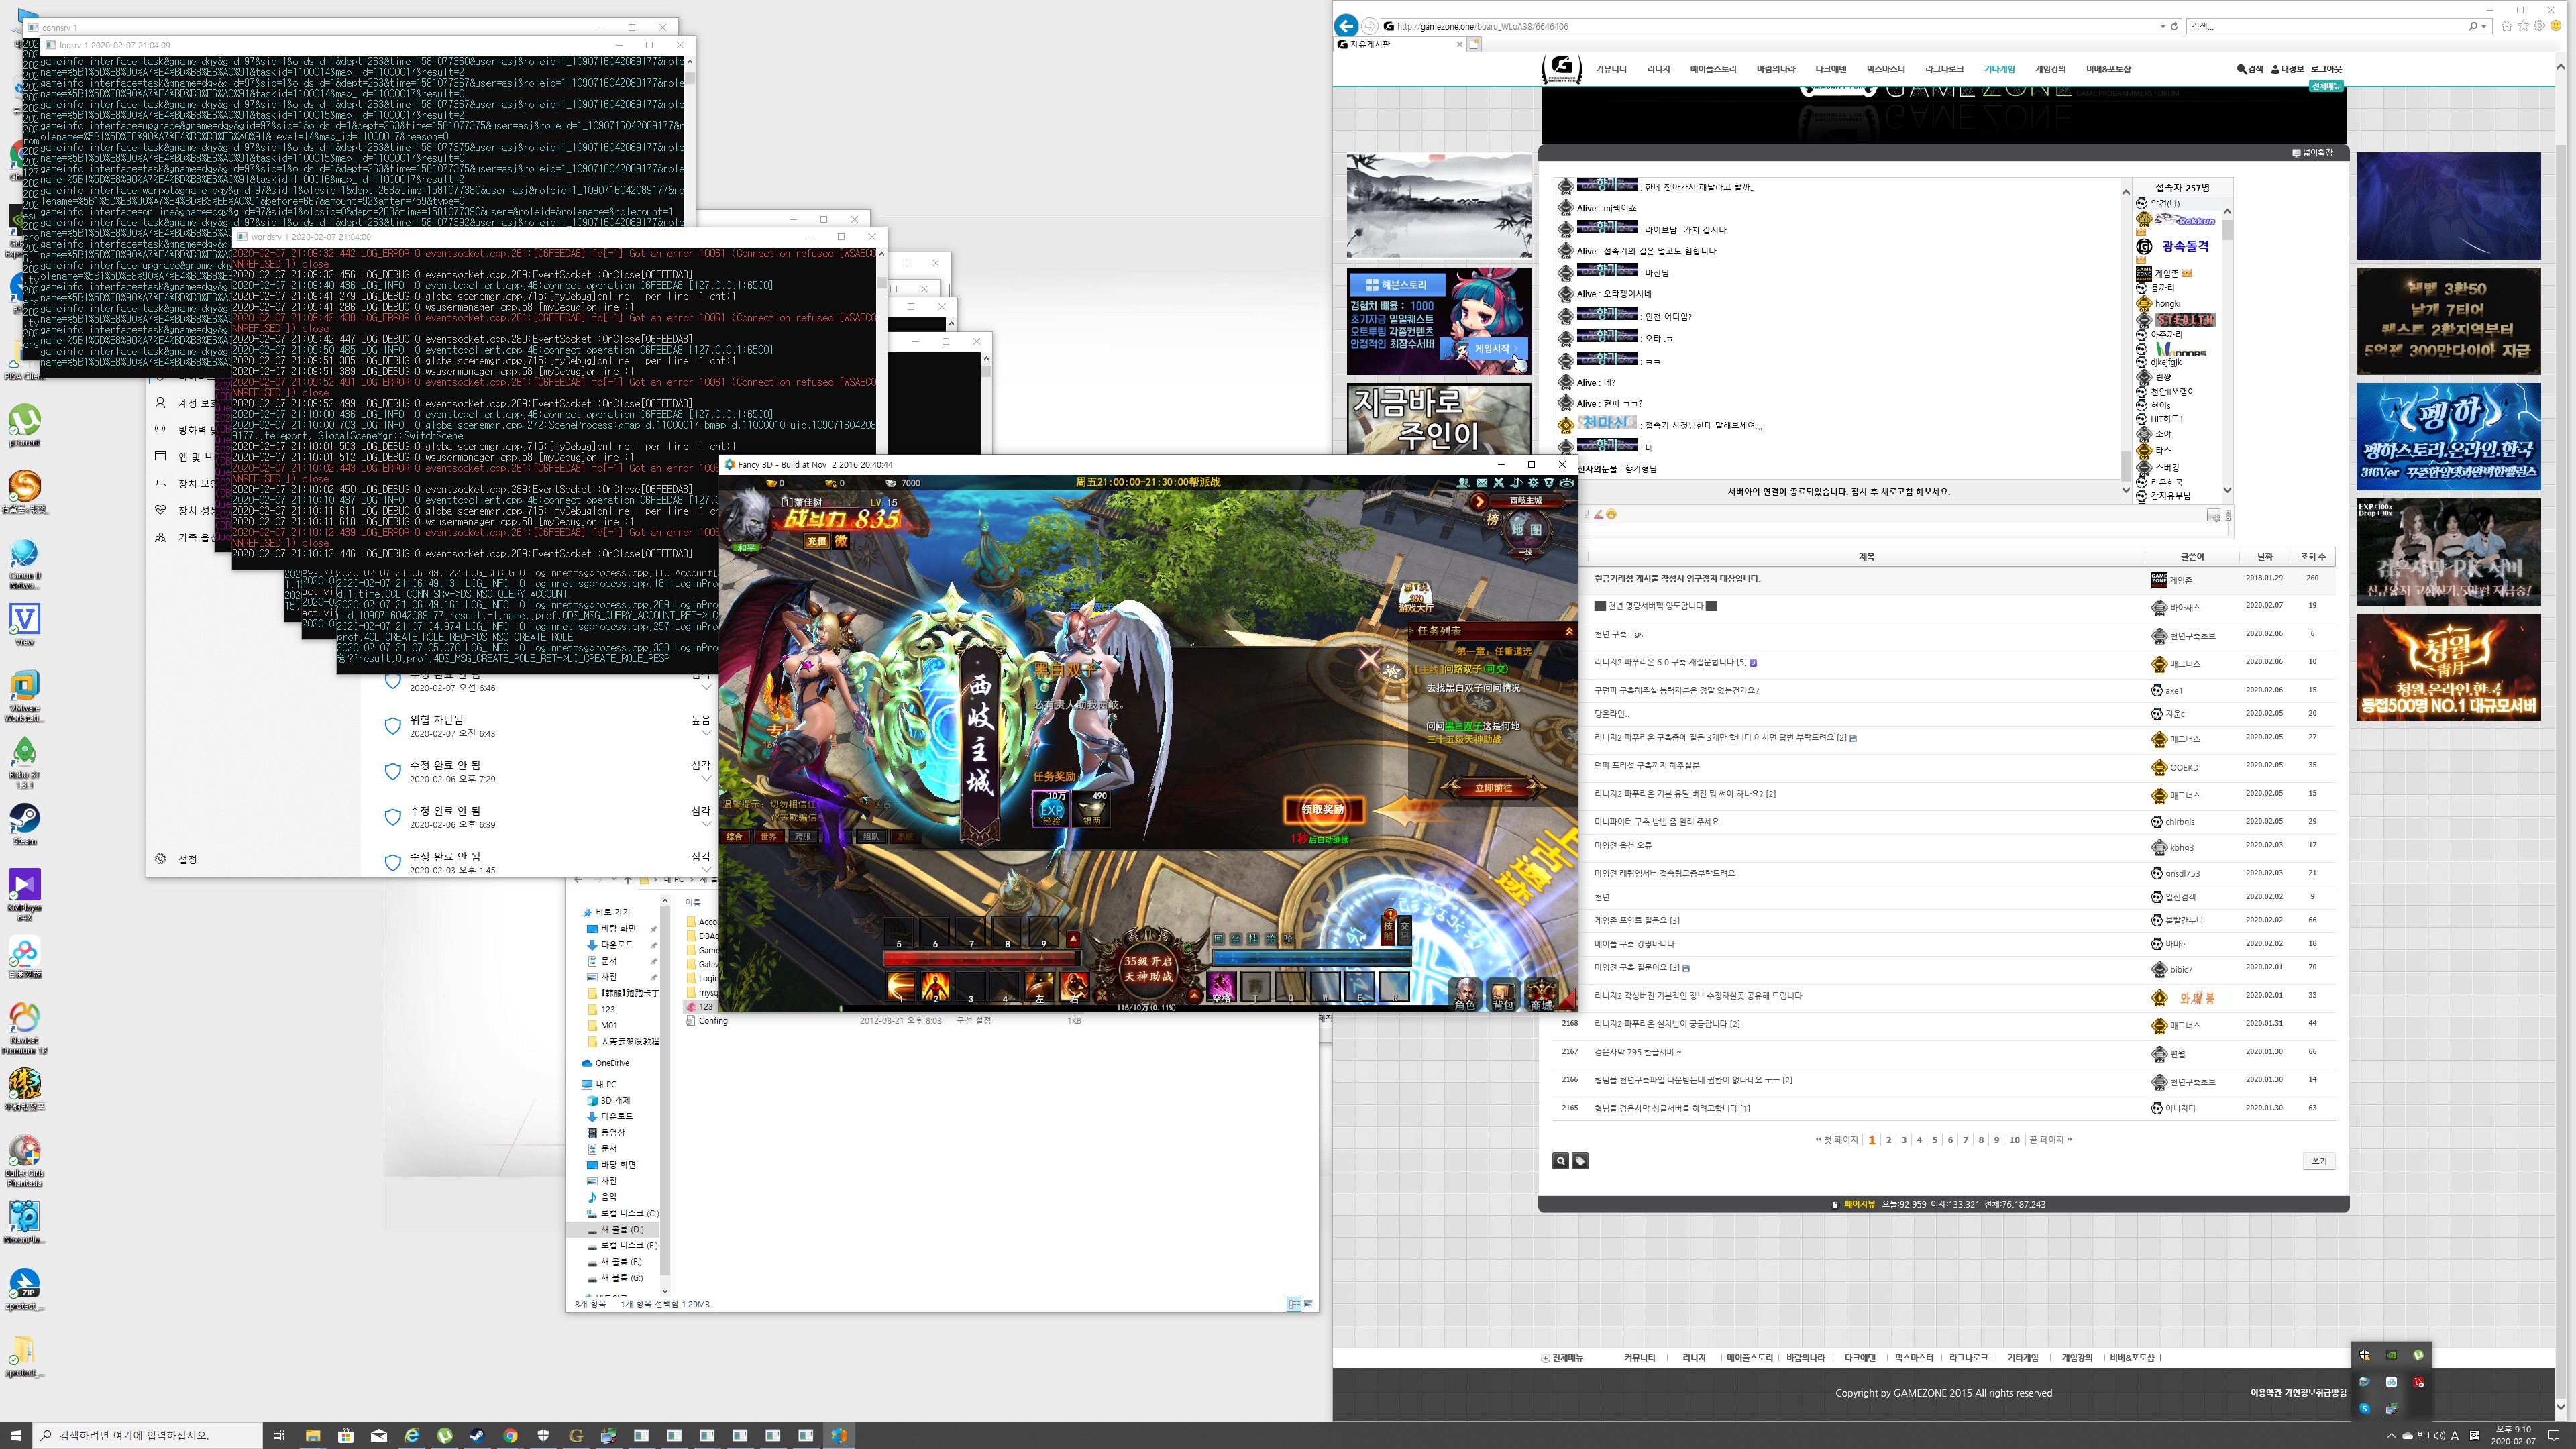Click the 立即前往 go now button
Screen dimensions: 2576x1449
[1493, 788]
